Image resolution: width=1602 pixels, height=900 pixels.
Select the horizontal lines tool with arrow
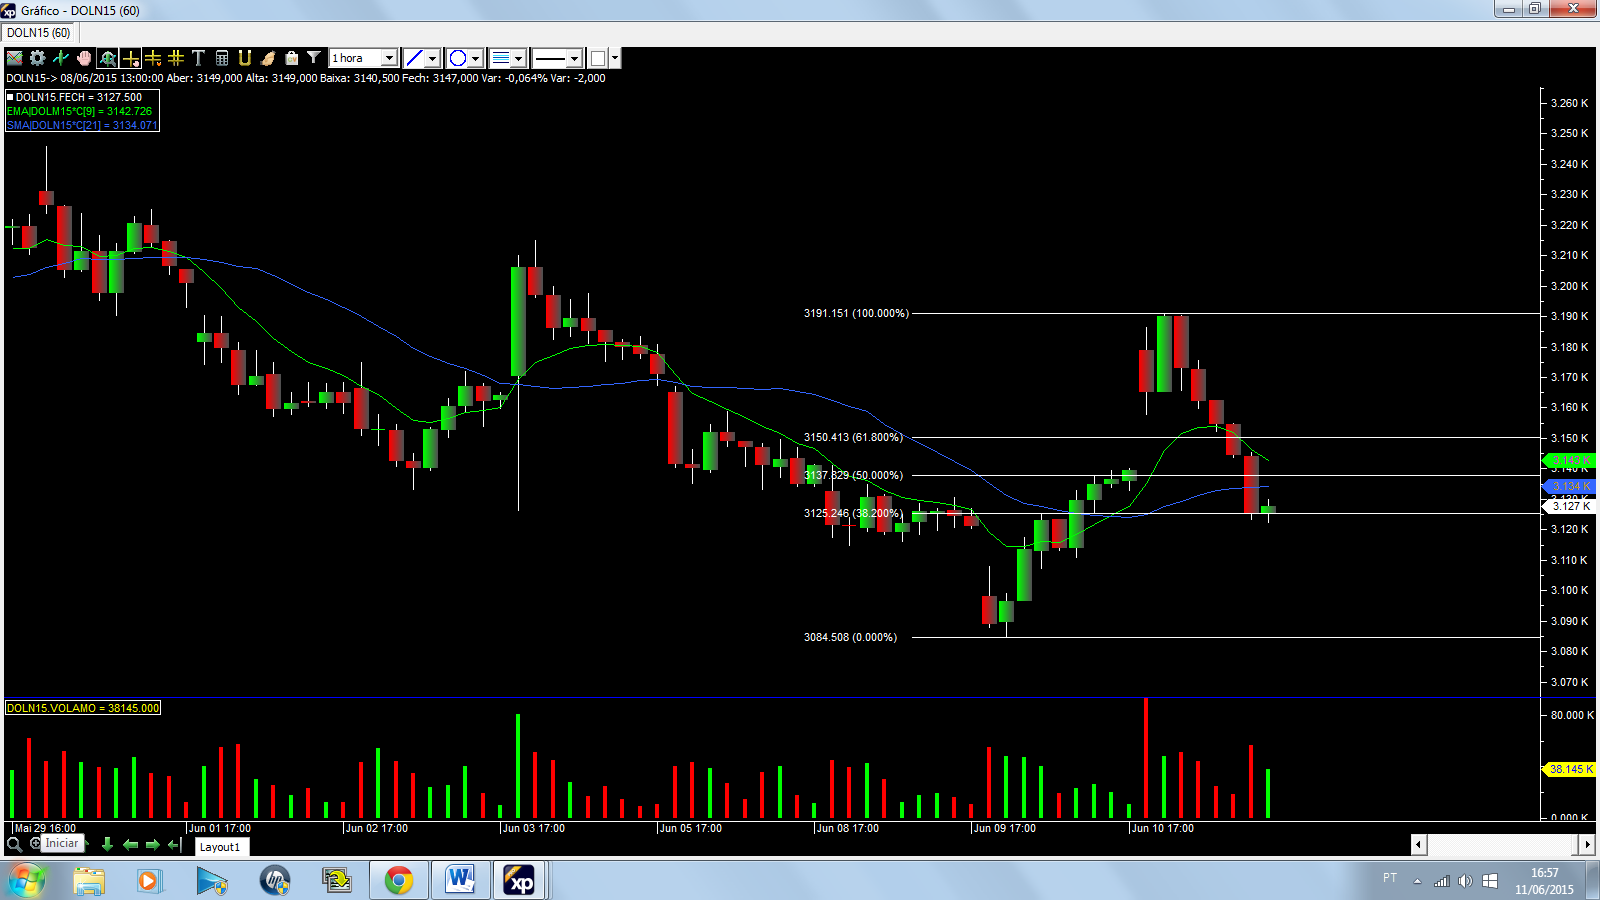tap(153, 58)
